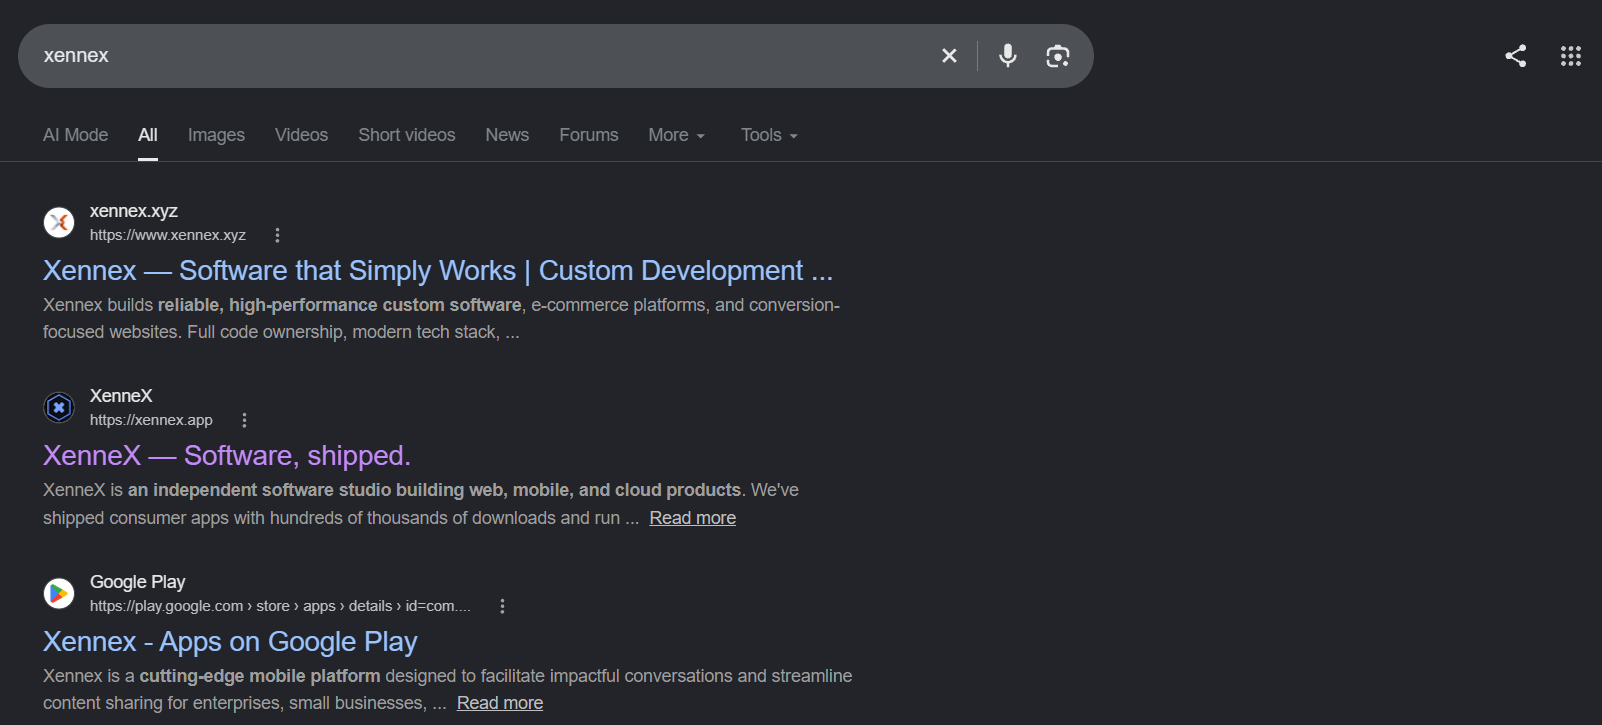Expand the More dropdown
1602x725 pixels.
tap(677, 135)
